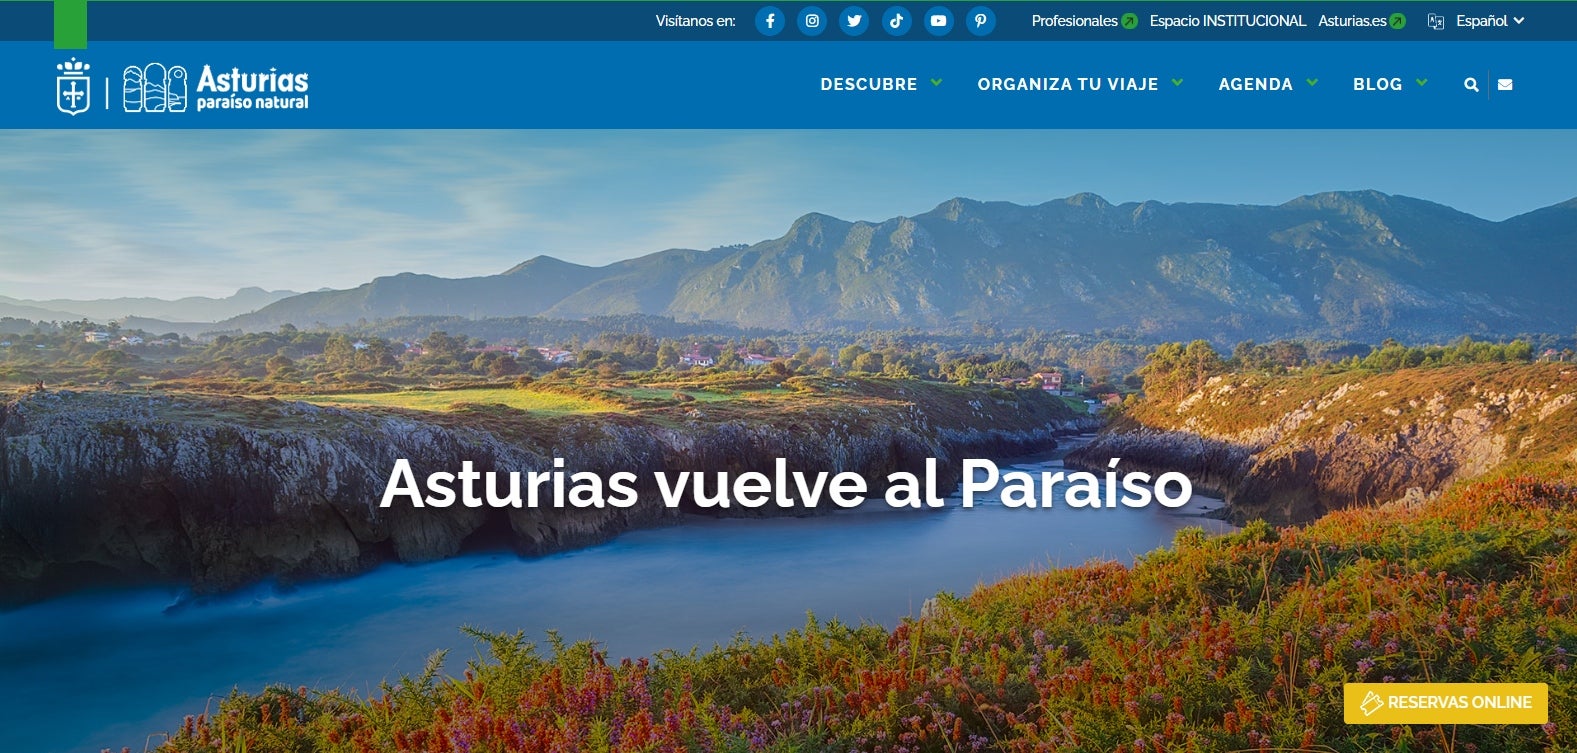Expand the Descubre menu chevron
Screen dimensions: 1577x753
click(936, 83)
